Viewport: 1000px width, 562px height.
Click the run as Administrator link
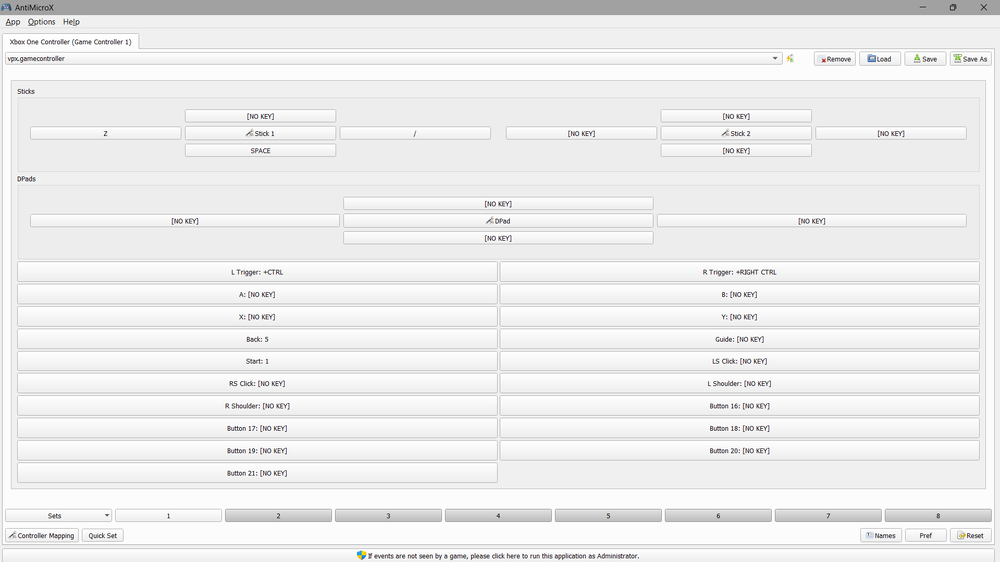(x=498, y=556)
